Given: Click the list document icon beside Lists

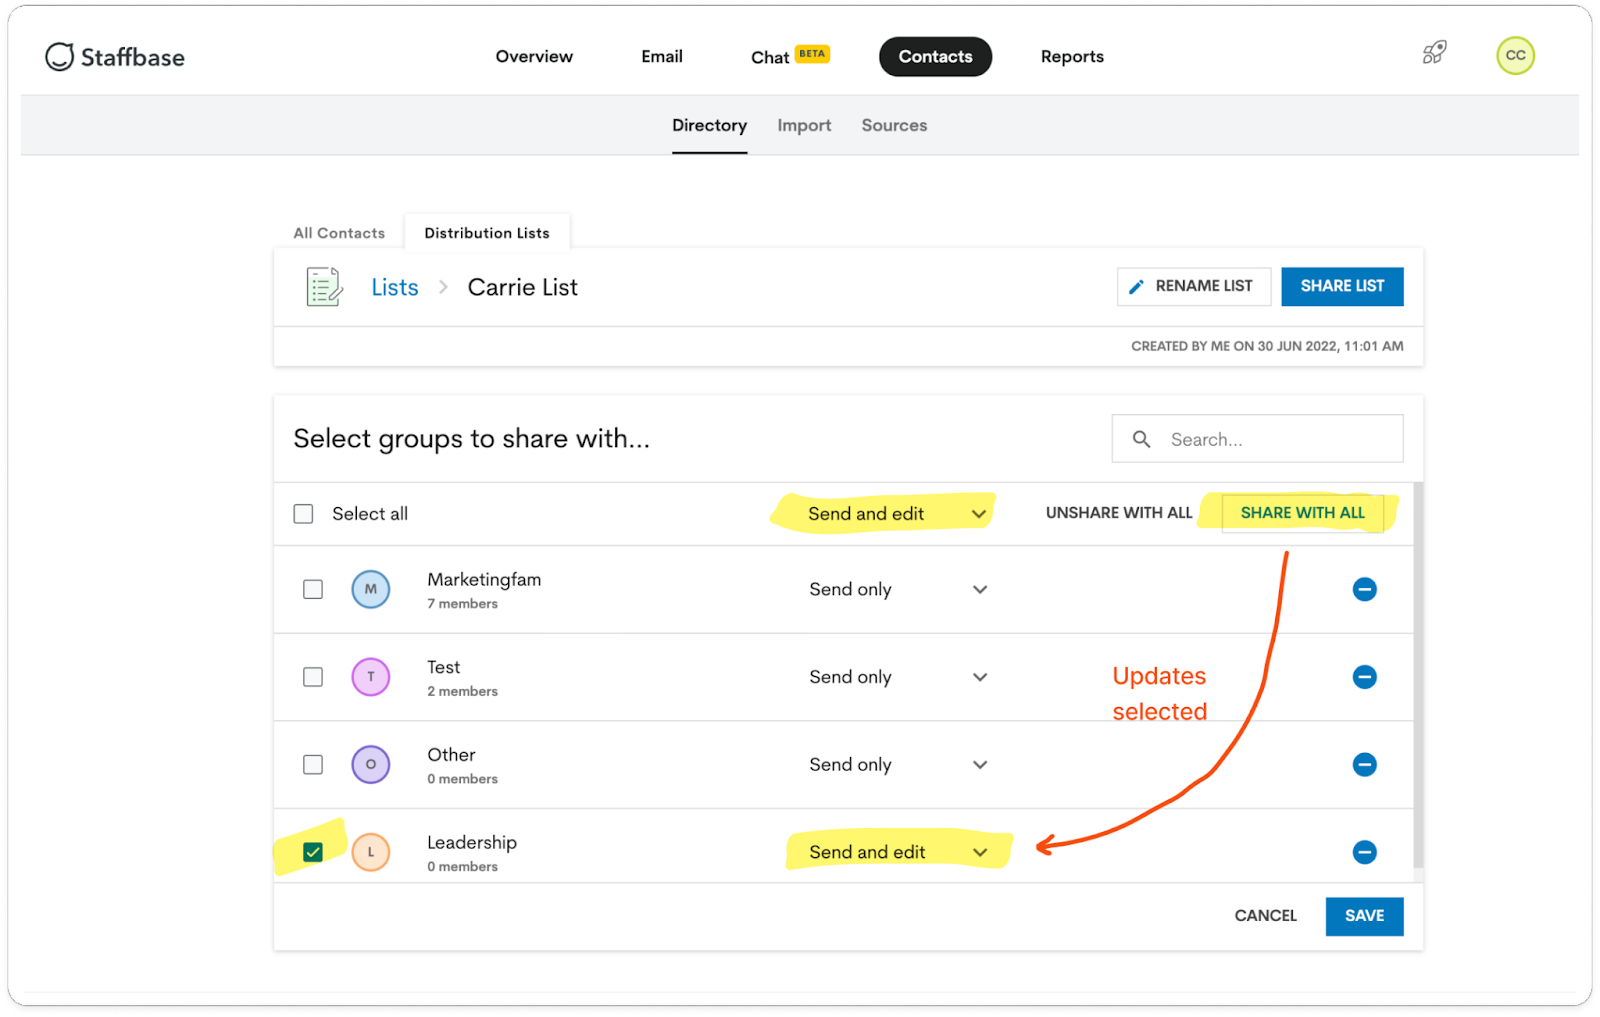Looking at the screenshot, I should pyautogui.click(x=324, y=287).
